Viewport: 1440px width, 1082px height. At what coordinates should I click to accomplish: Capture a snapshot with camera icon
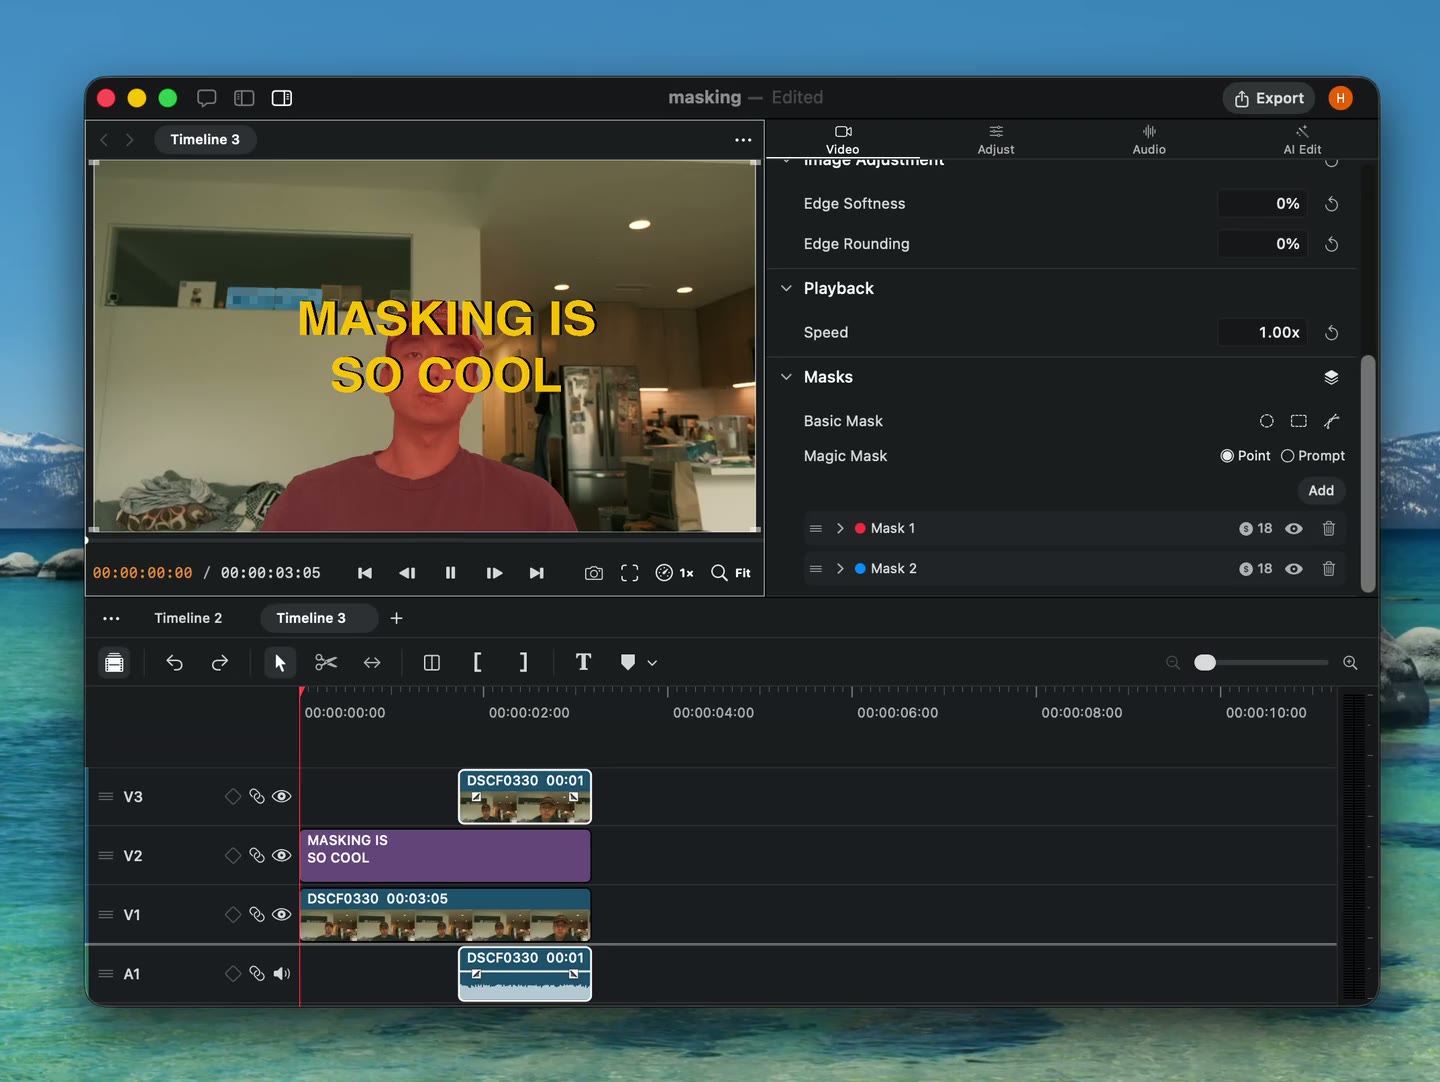click(x=594, y=573)
